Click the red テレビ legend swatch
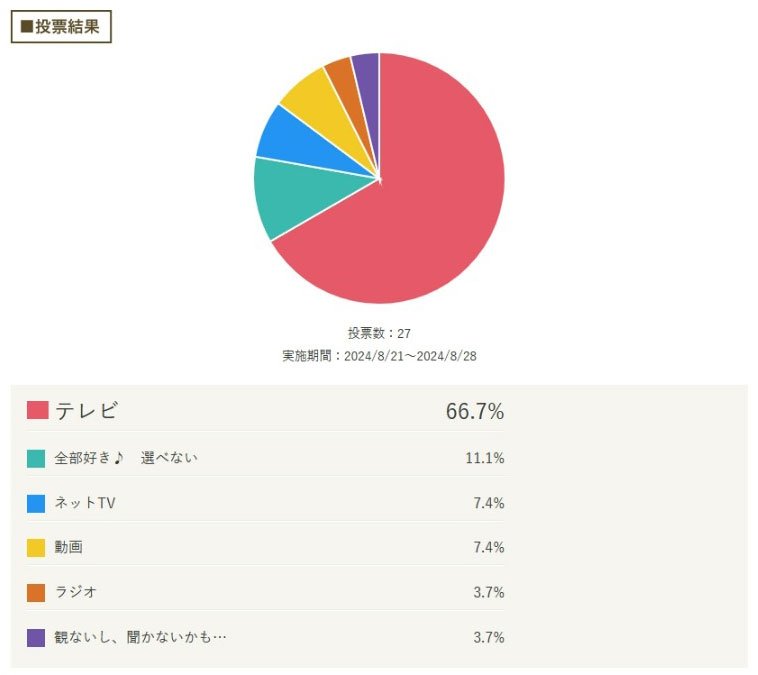Image resolution: width=758 pixels, height=675 pixels. pos(38,410)
